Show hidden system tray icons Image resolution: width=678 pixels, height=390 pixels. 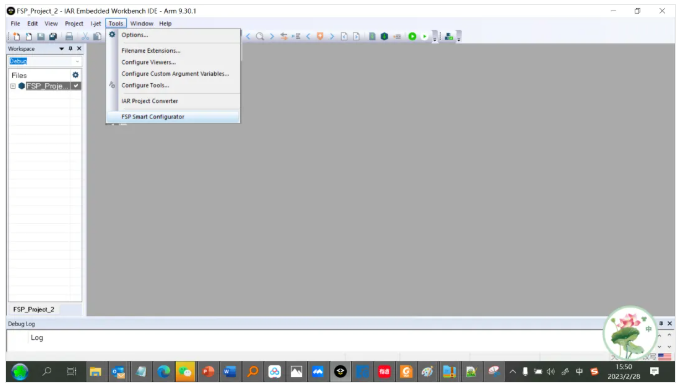[x=512, y=371]
